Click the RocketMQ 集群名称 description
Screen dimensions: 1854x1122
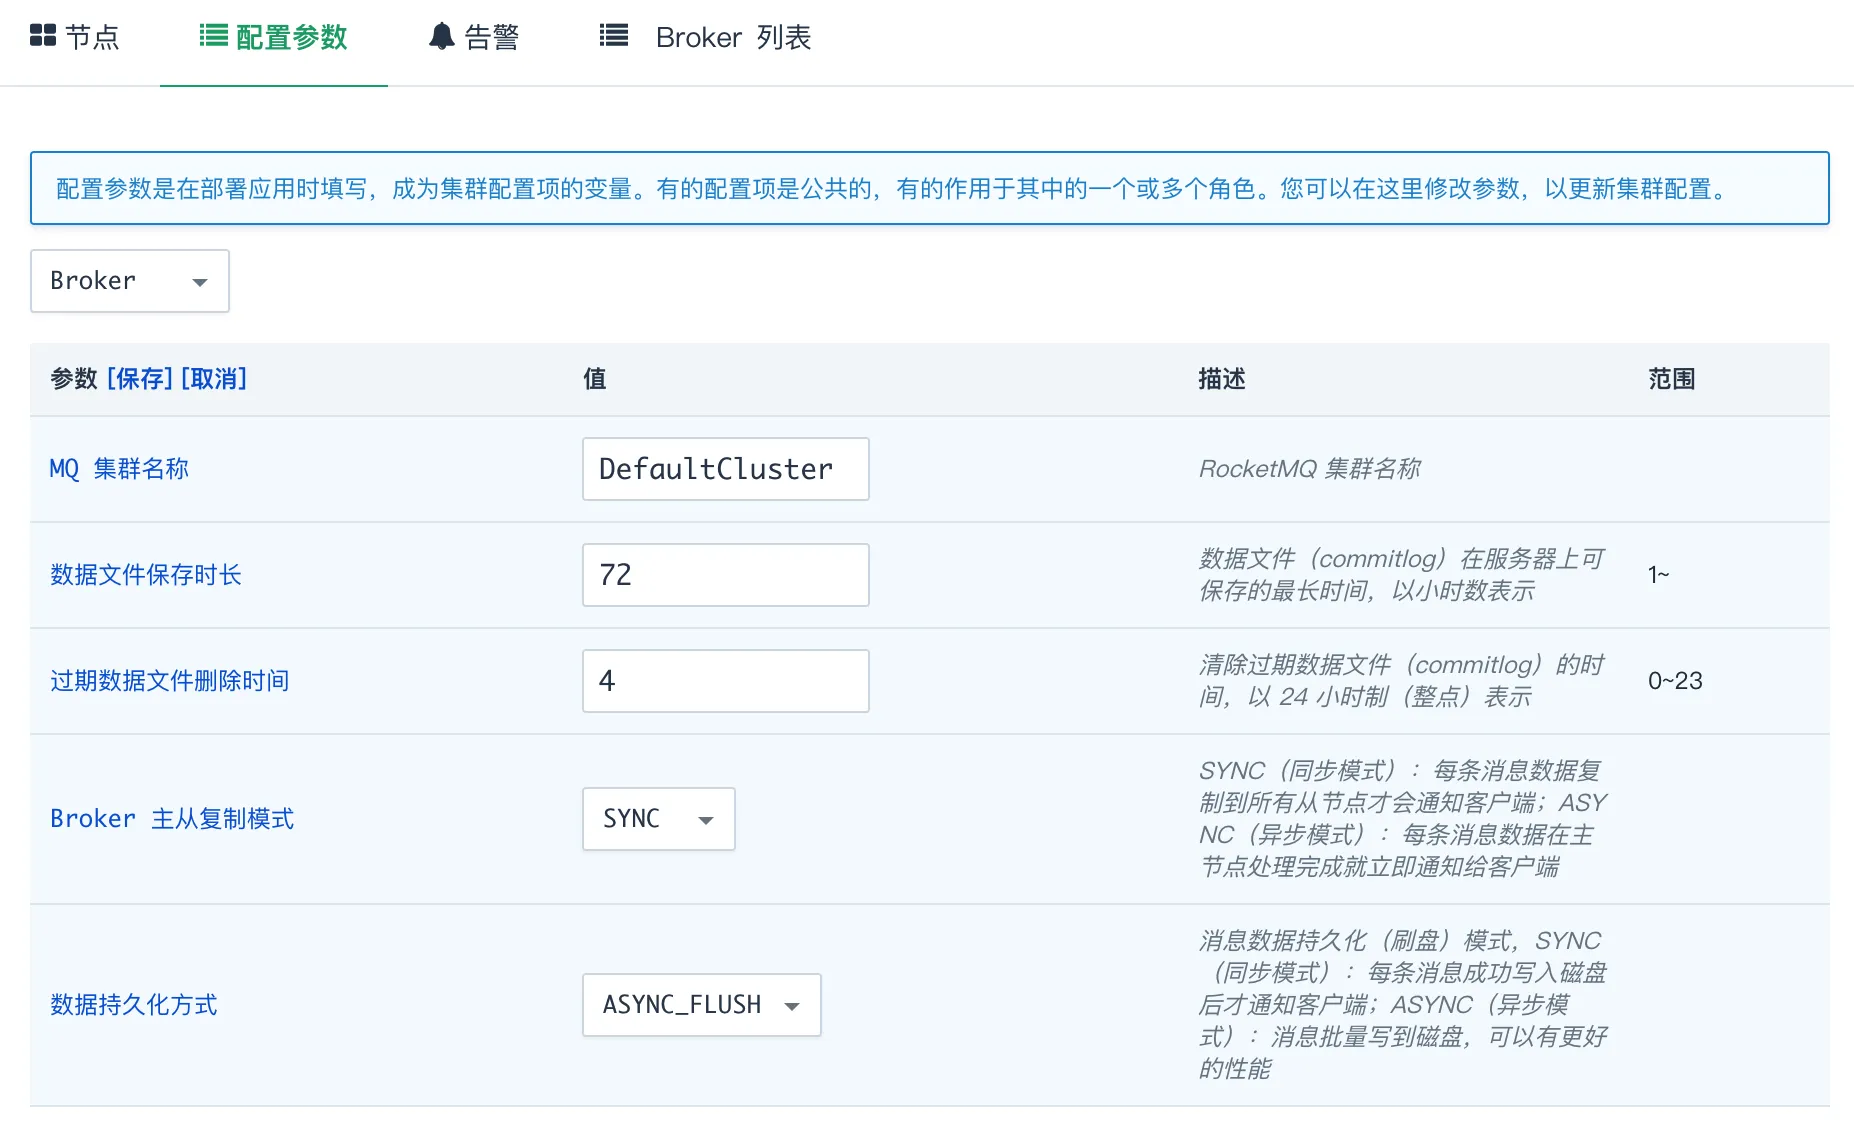click(x=1310, y=469)
